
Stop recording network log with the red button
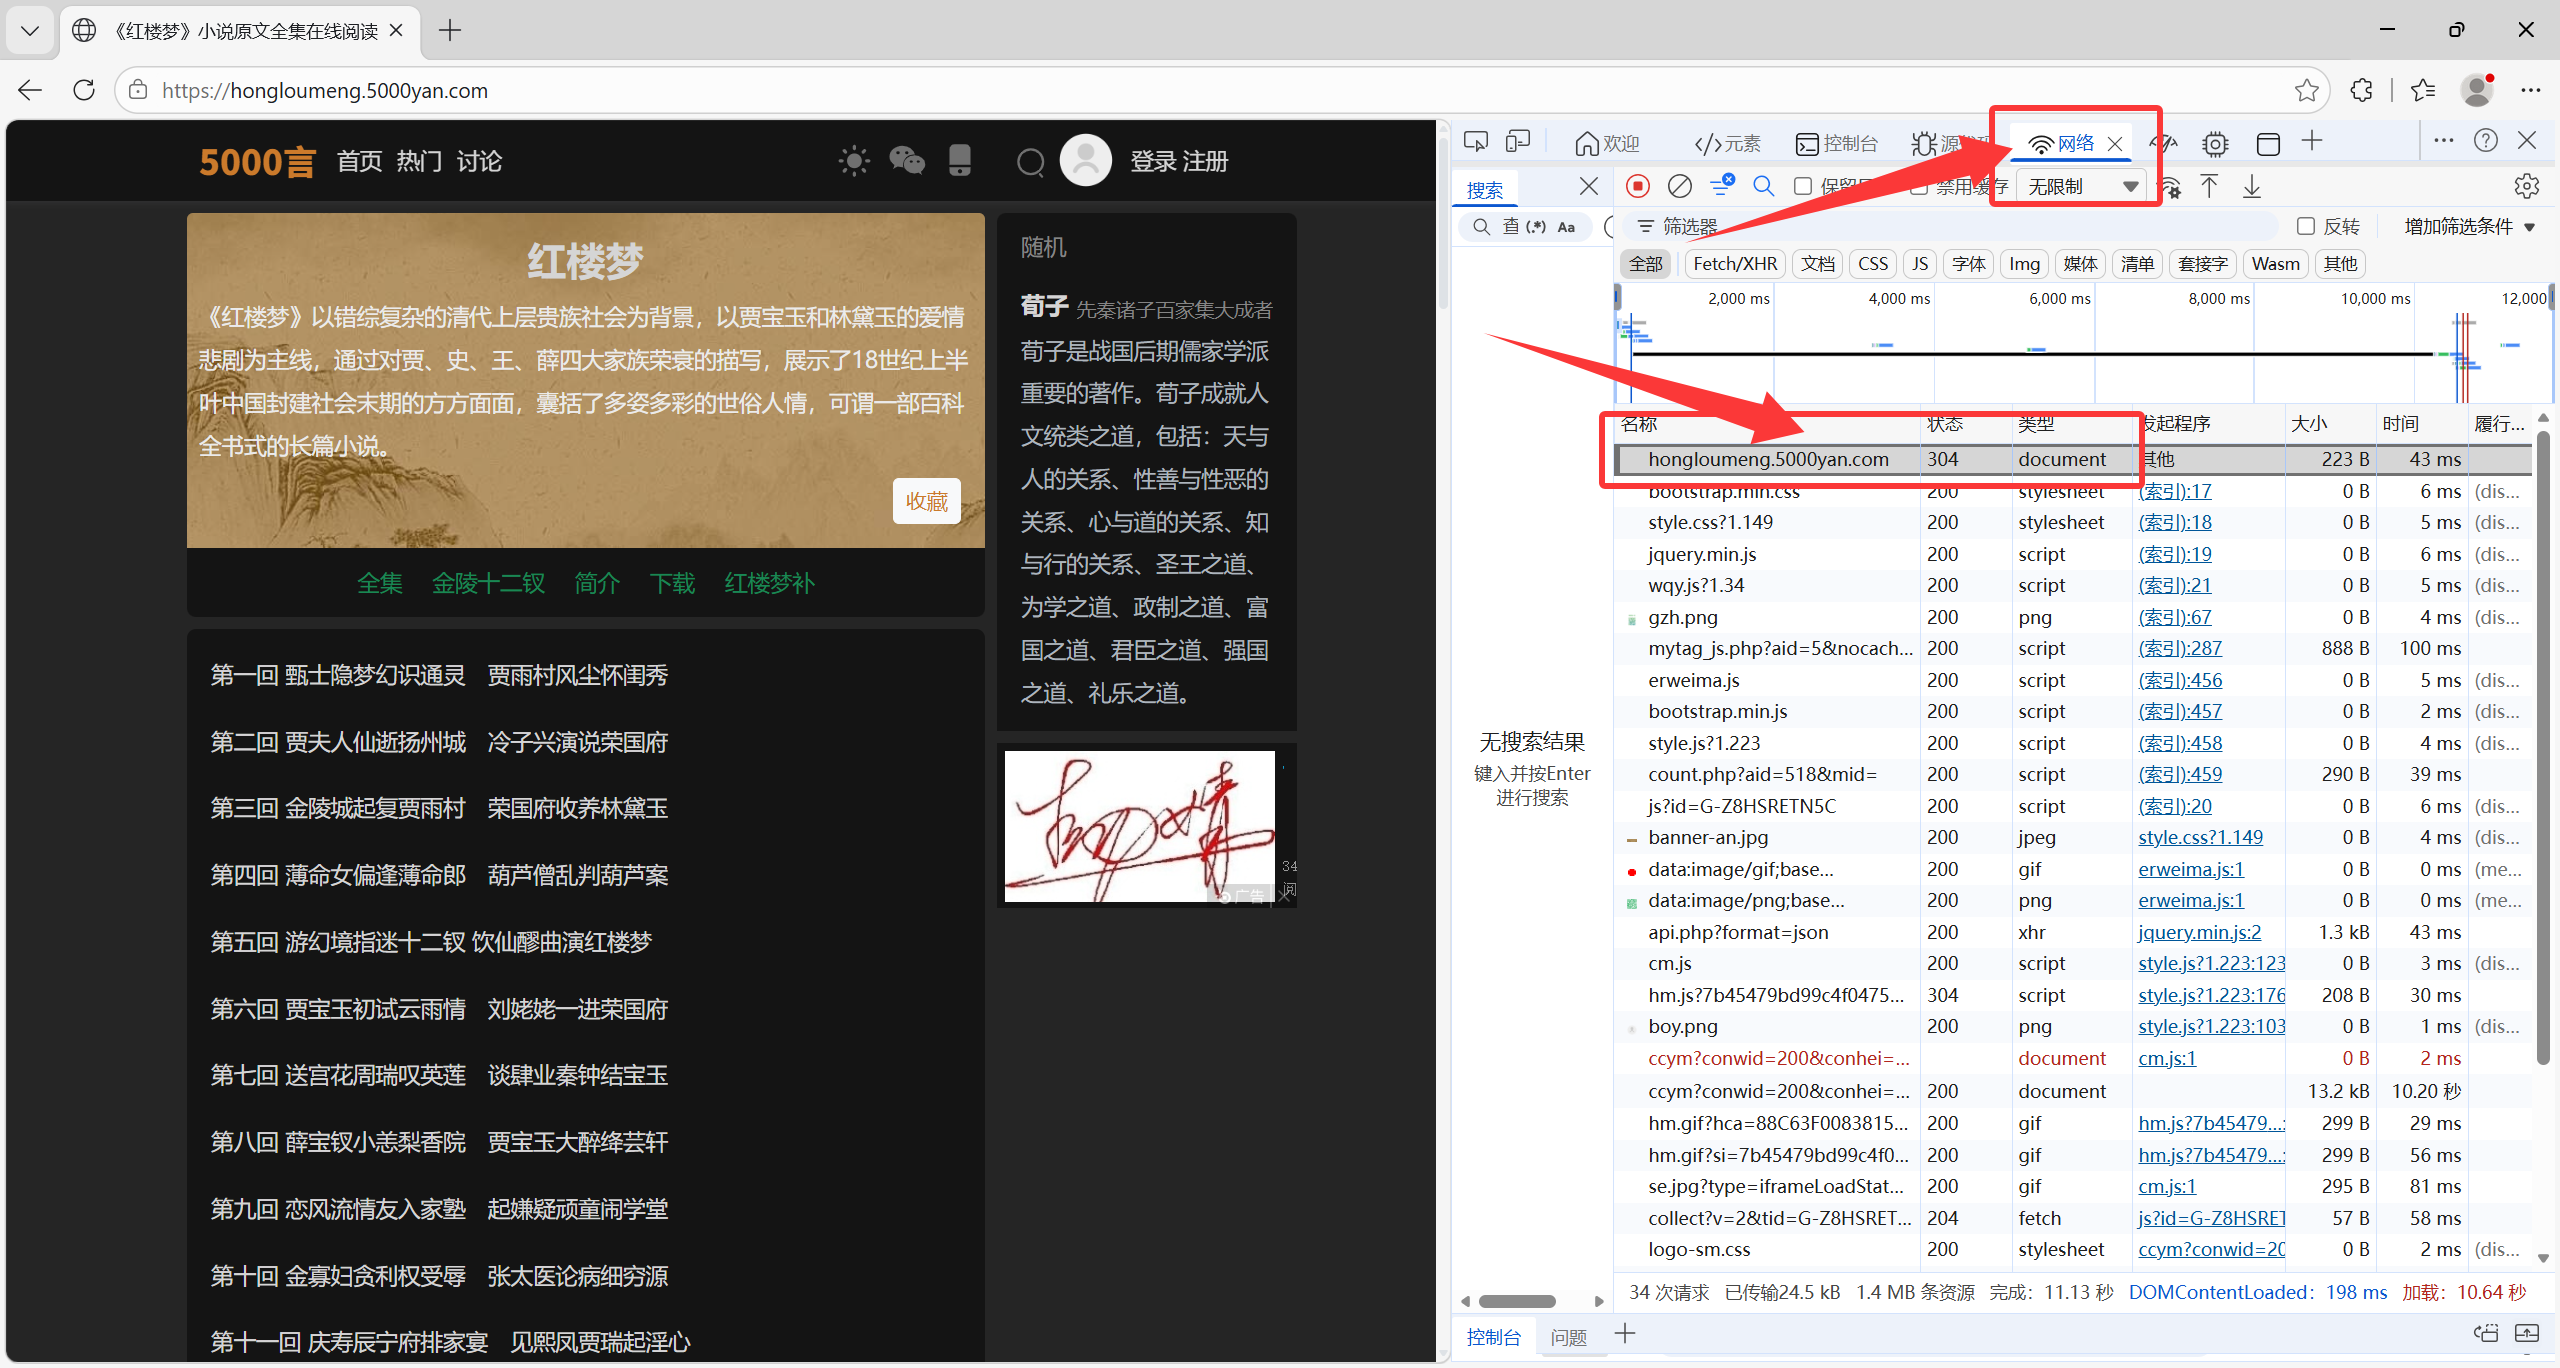coord(1638,186)
